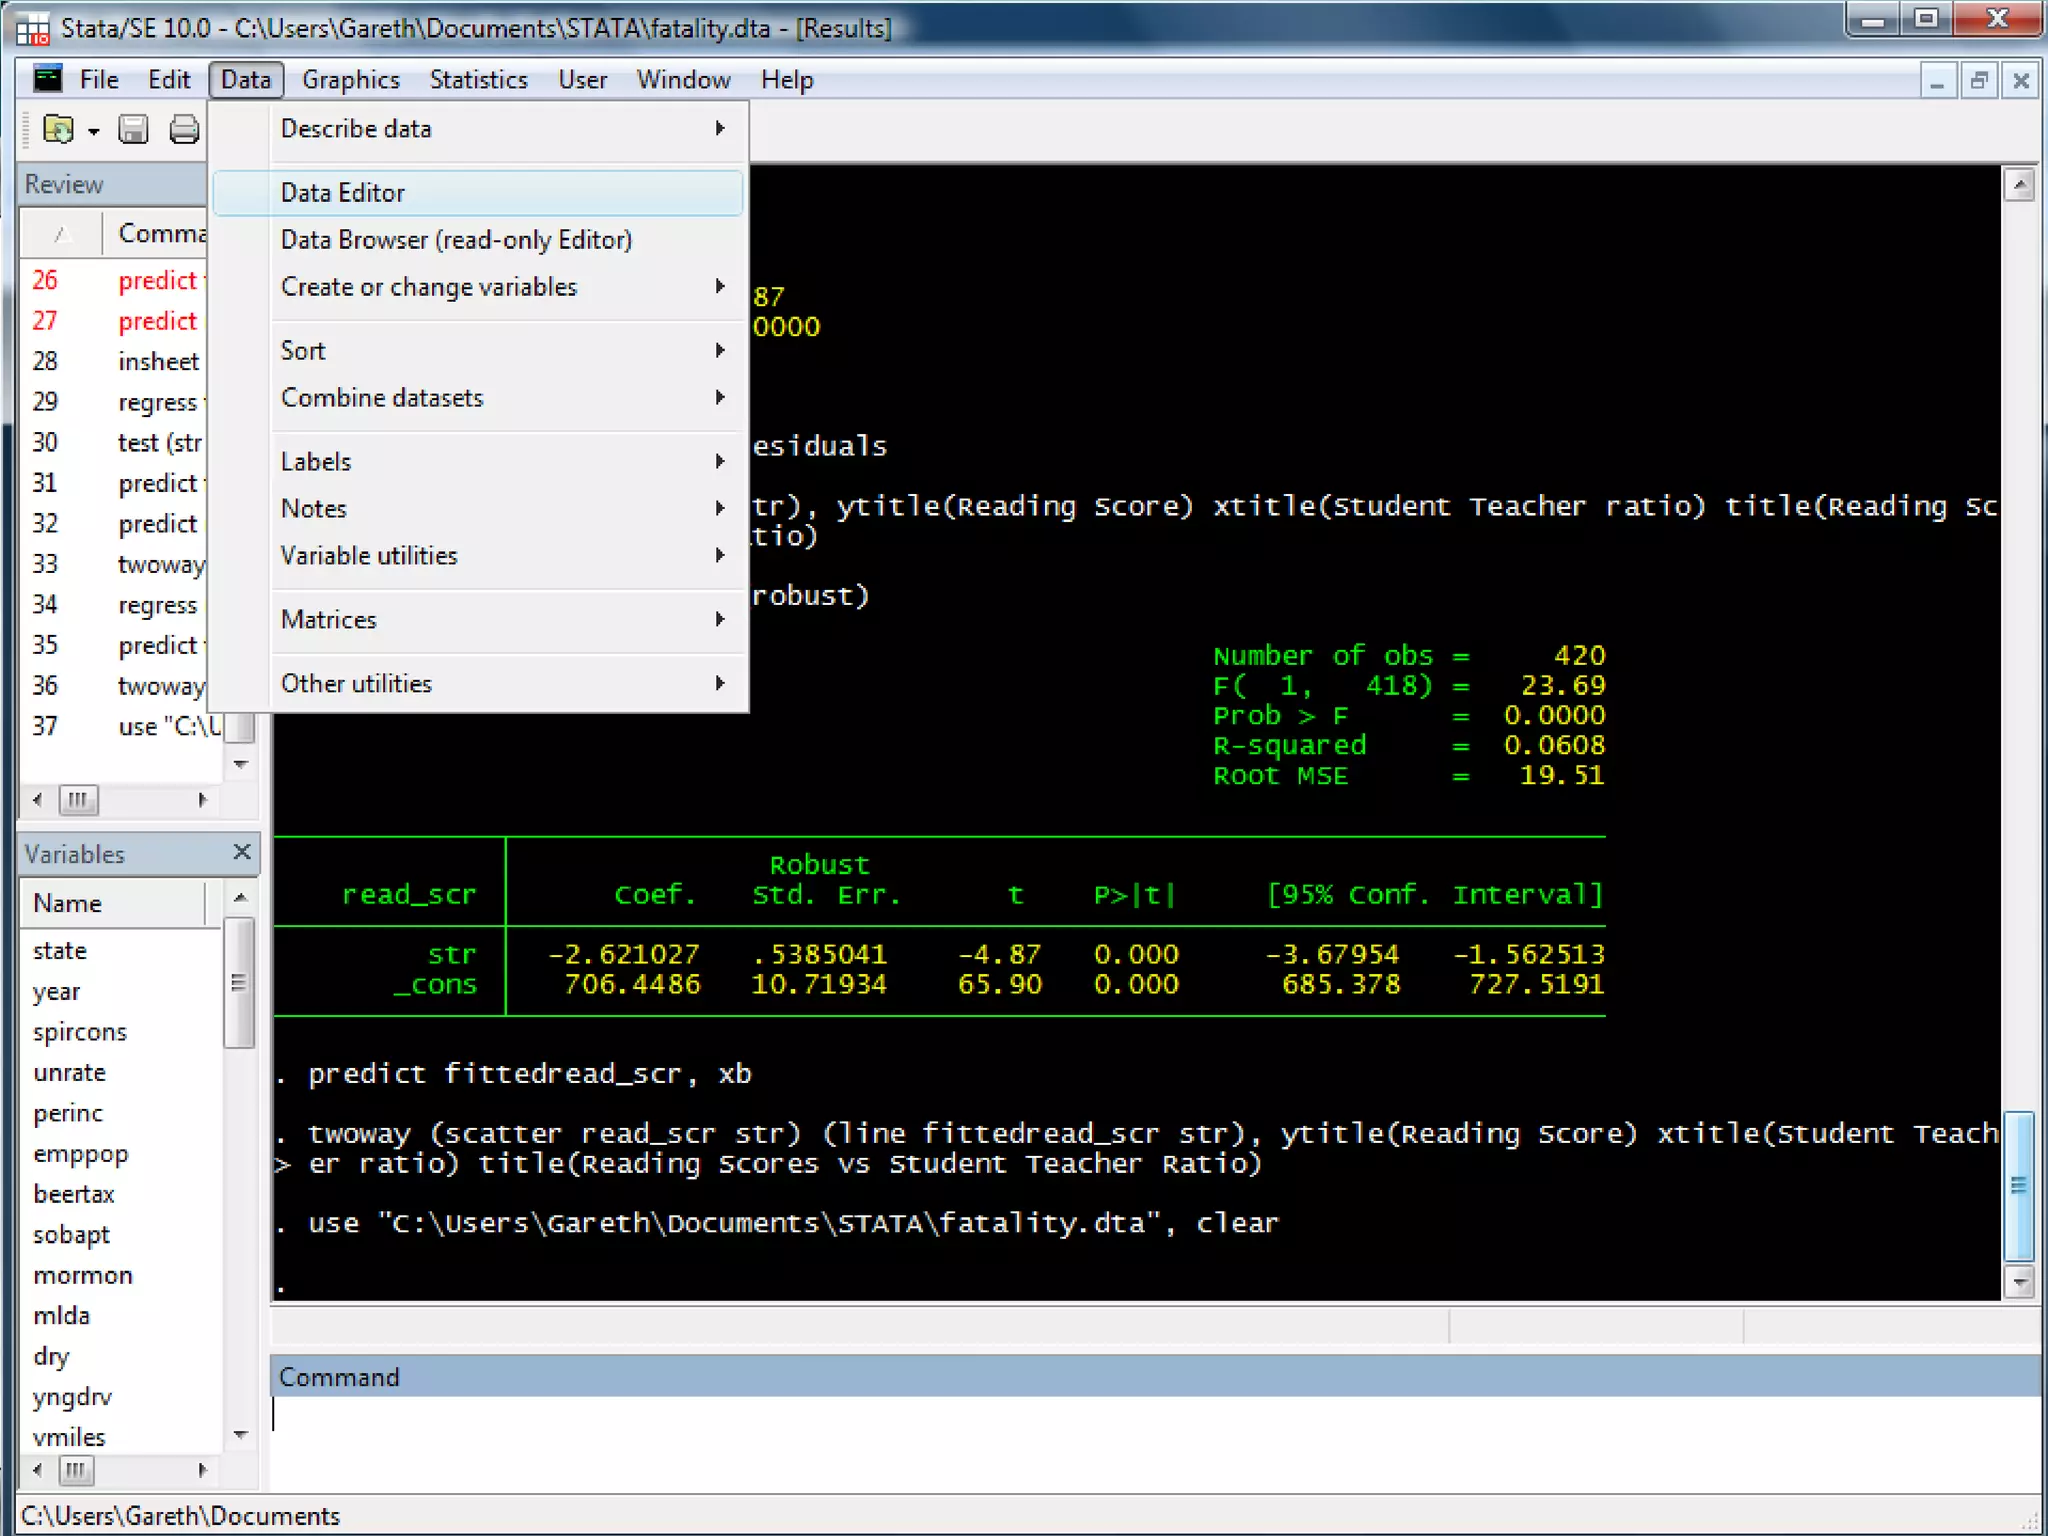Choose Data Browser (read-only Editor)

click(456, 240)
